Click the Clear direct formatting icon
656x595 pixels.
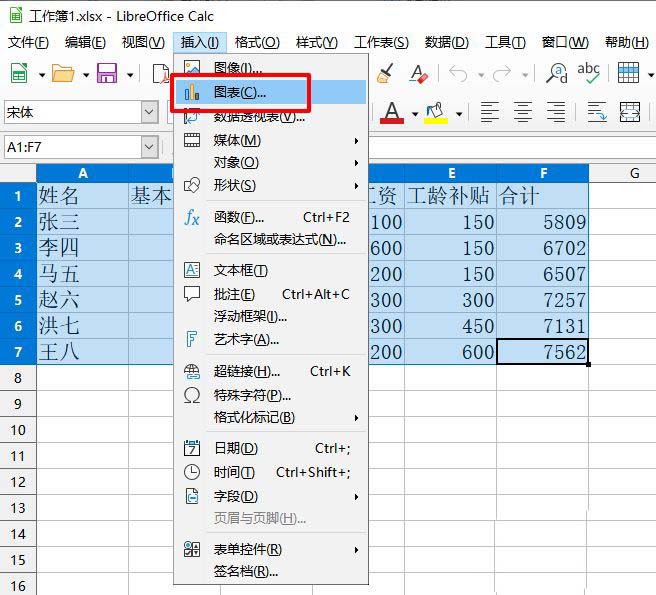[x=419, y=74]
